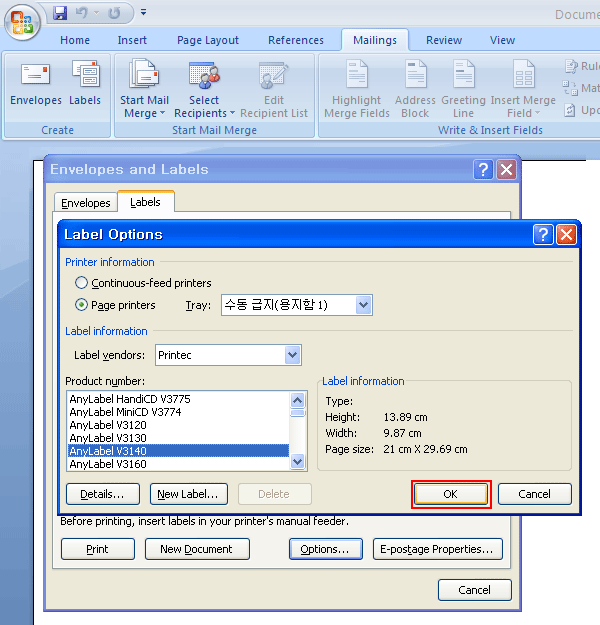Open the View tab
600x625 pixels.
click(x=502, y=40)
